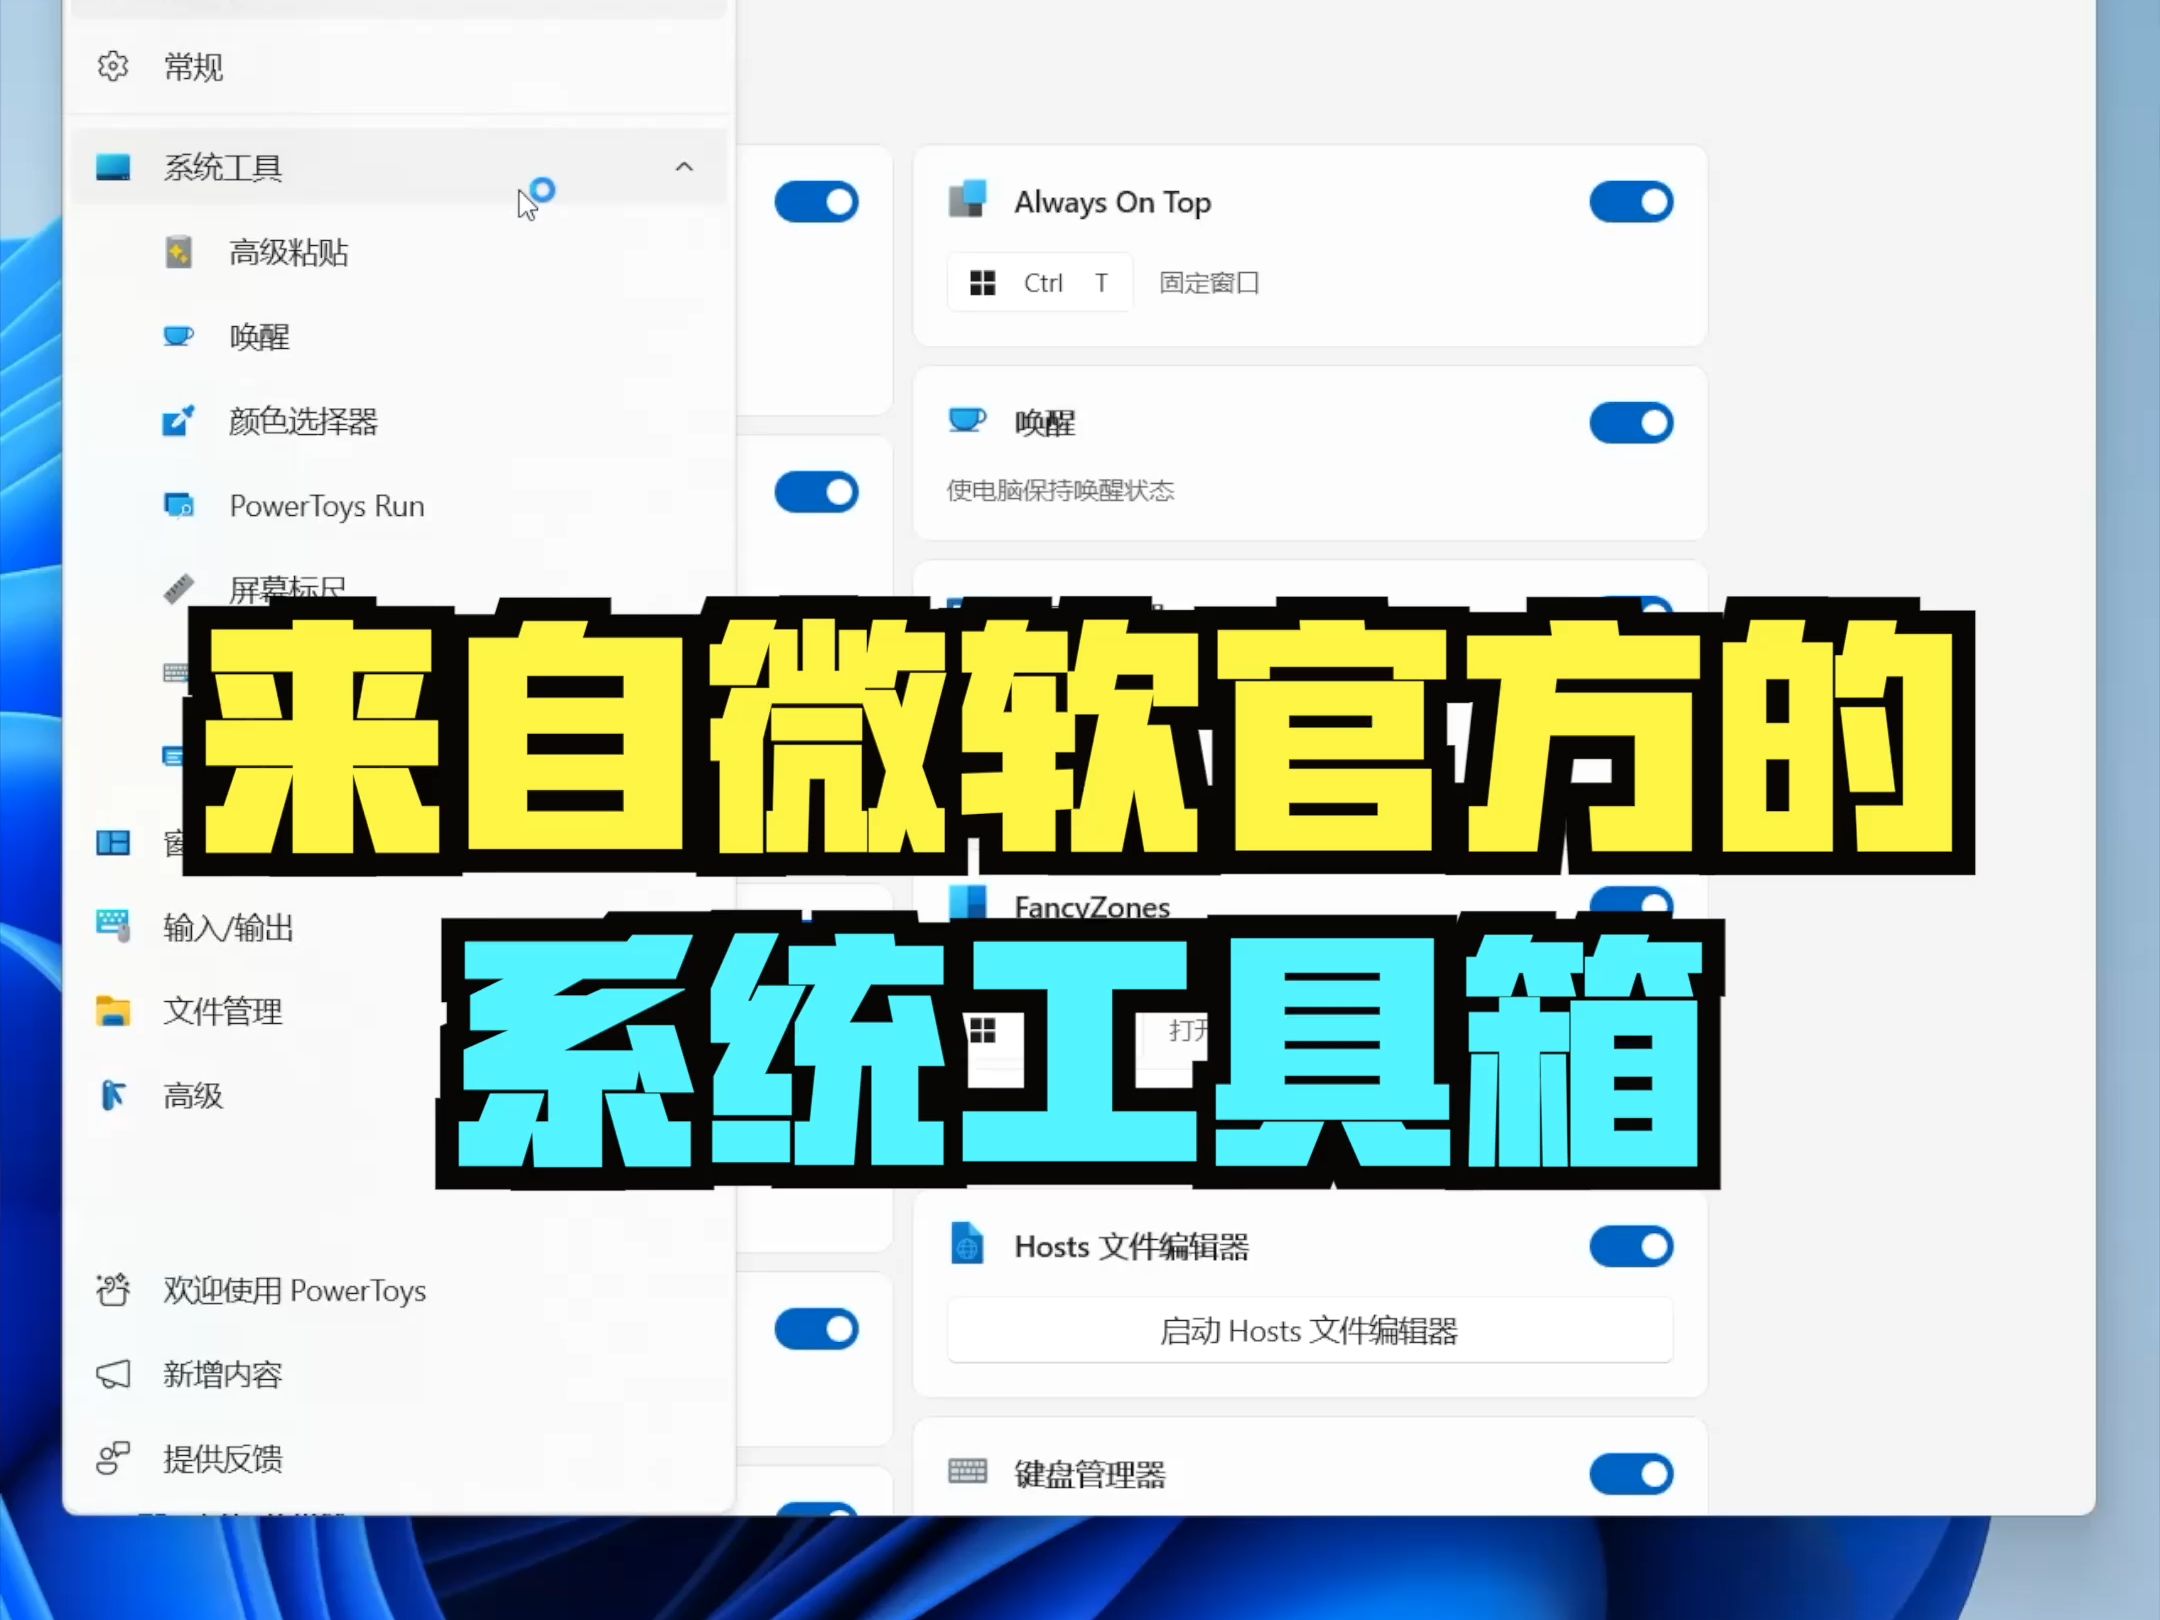This screenshot has height=1620, width=2160.
Task: Click the 文件管理 folder icon
Action: click(113, 1011)
